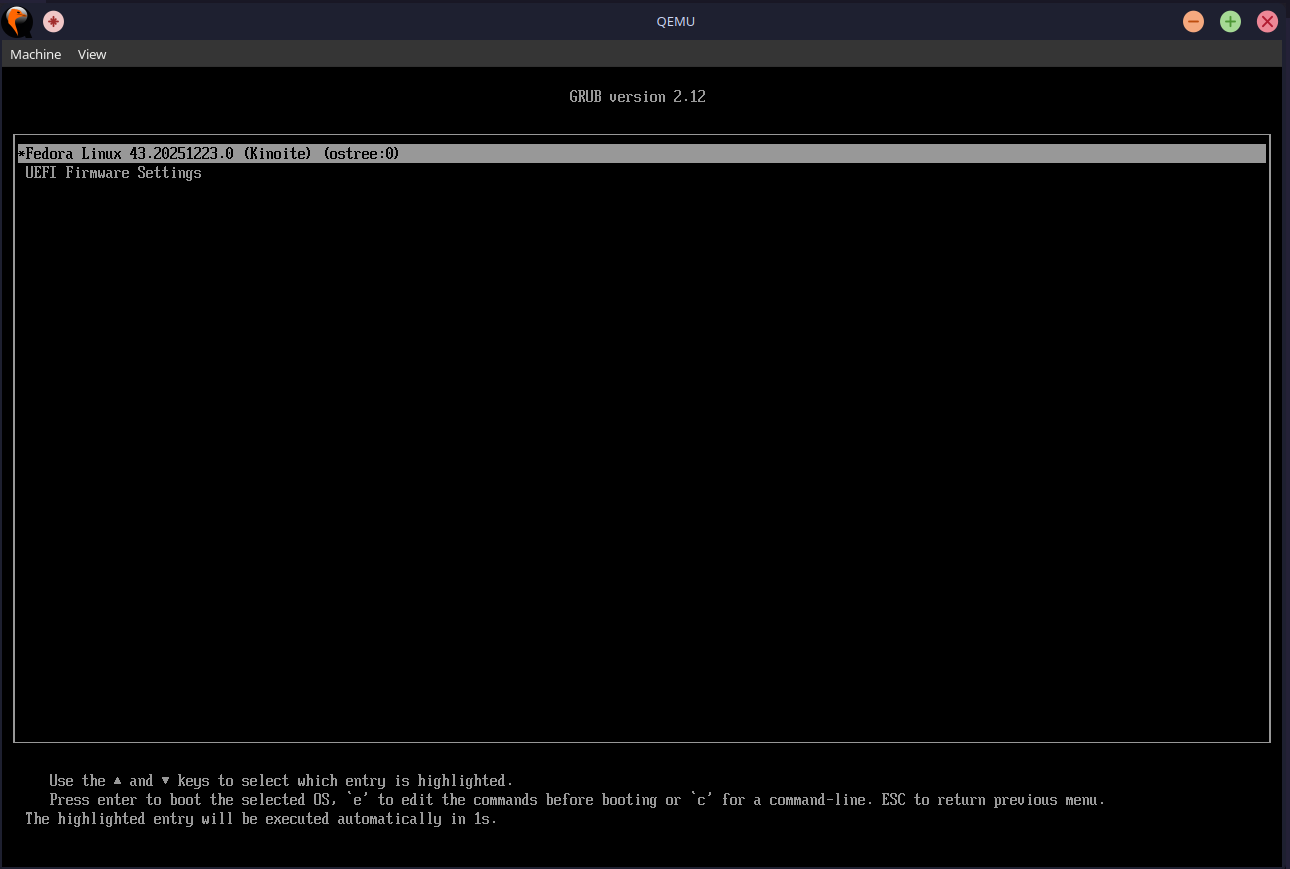The image size is (1290, 869).
Task: Close the QEMU window
Action: (1267, 21)
